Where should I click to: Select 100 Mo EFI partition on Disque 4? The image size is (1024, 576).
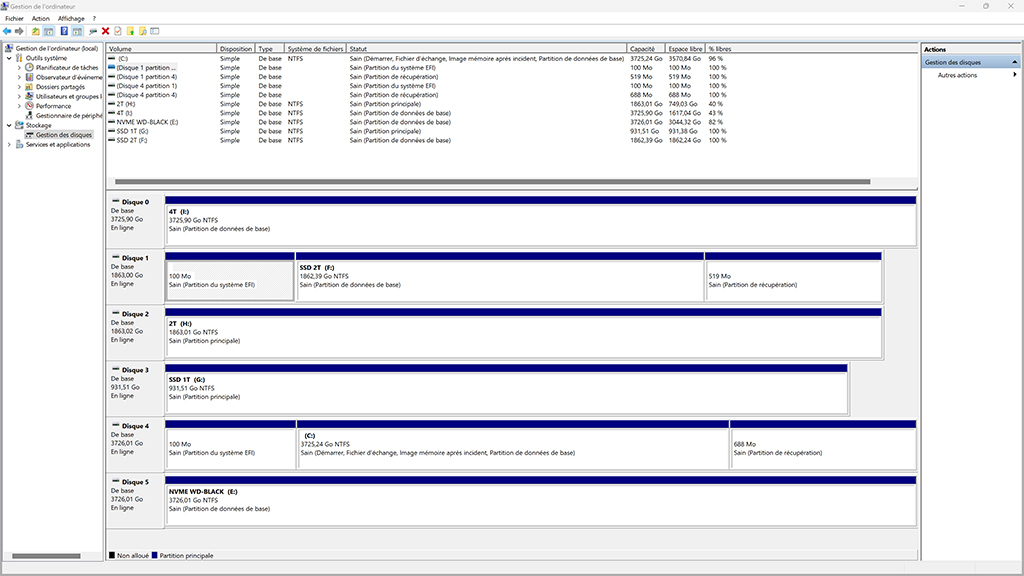pyautogui.click(x=231, y=445)
